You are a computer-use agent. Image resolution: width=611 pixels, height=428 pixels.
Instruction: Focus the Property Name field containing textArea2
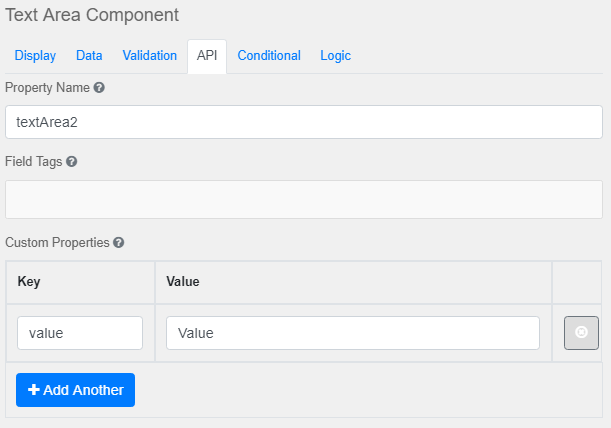point(304,122)
